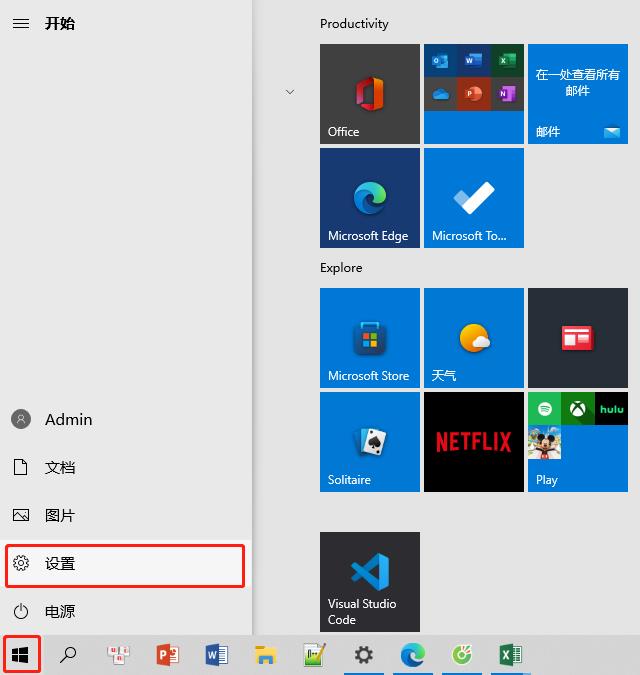Launch the Solitaire tile
This screenshot has height=675, width=640.
pyautogui.click(x=370, y=442)
